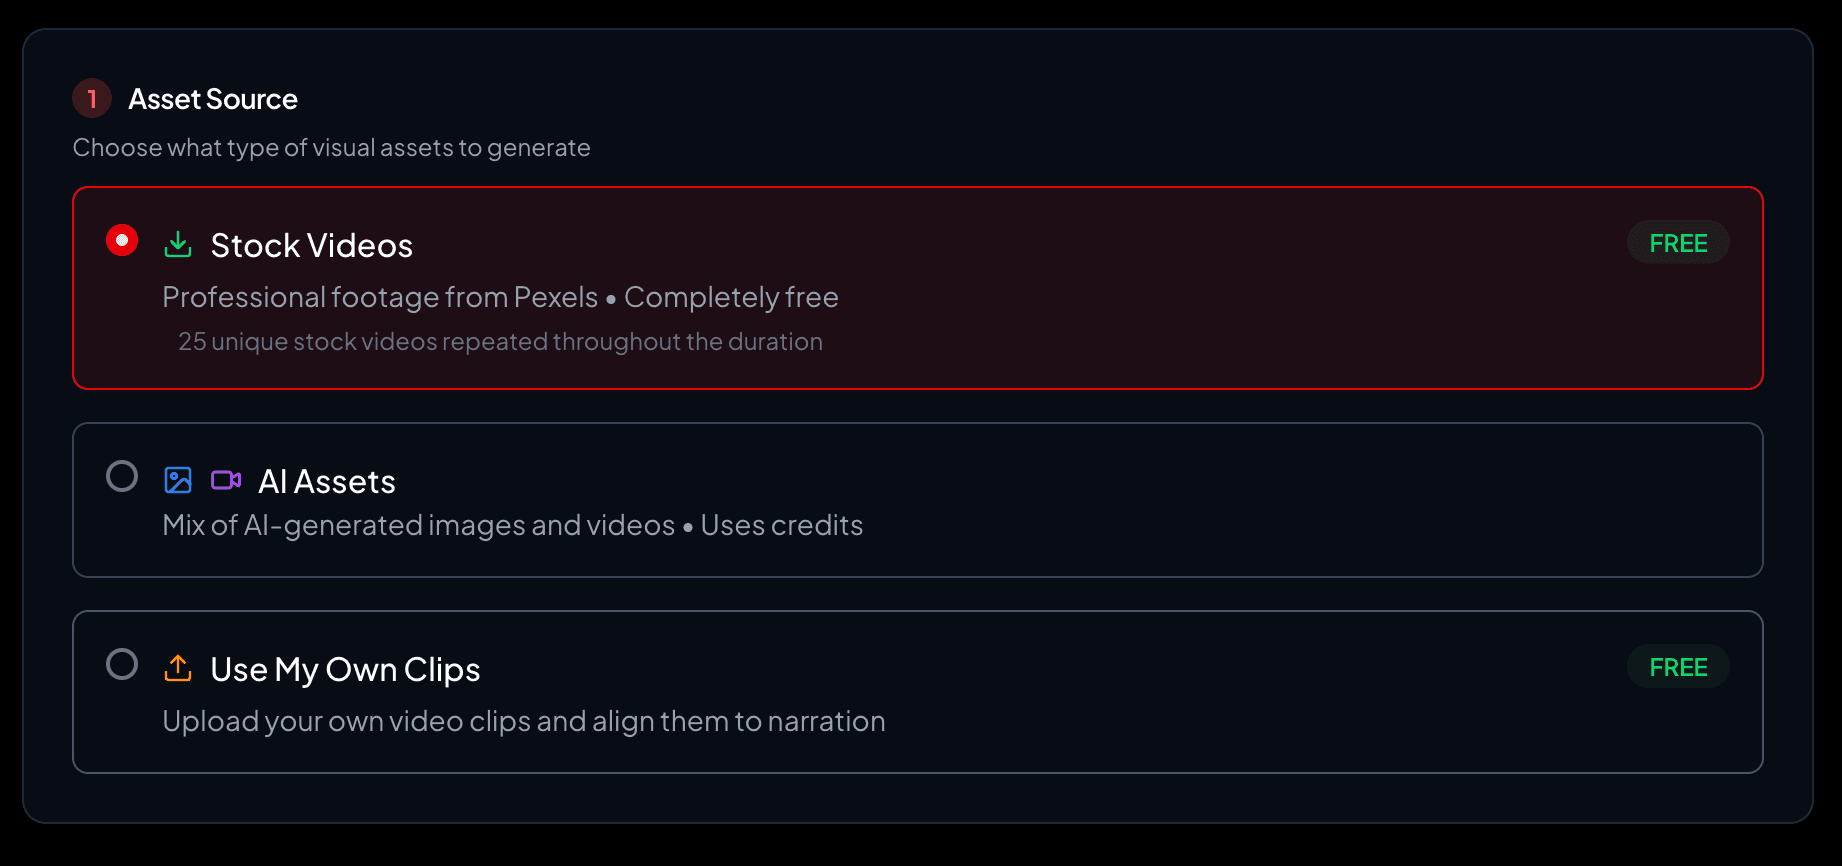Click 'Mix of AI-generated images and videos' text
1842x866 pixels.
[418, 526]
